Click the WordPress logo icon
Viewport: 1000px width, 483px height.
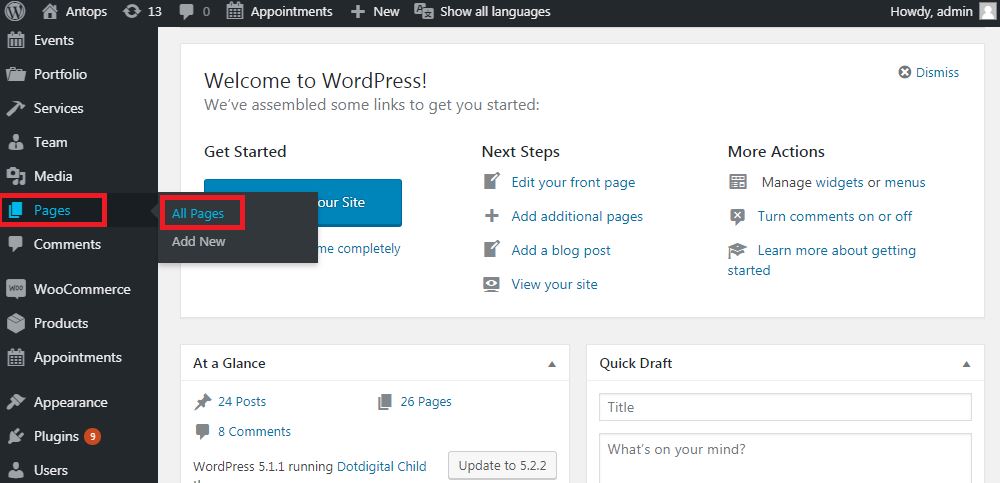point(15,11)
